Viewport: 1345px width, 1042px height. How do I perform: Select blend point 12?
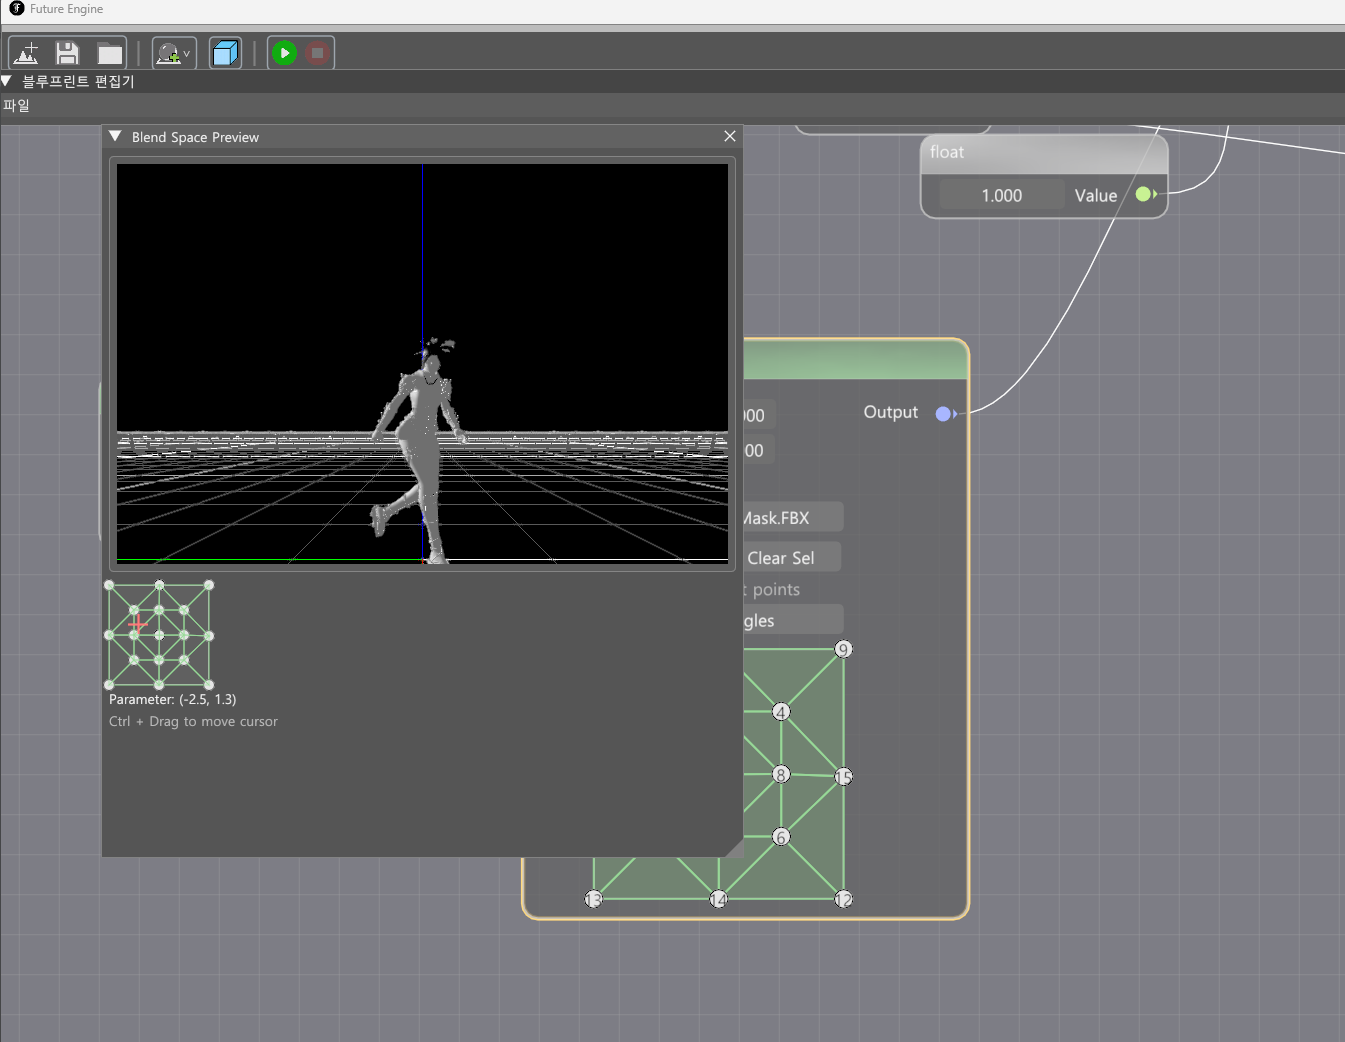pyautogui.click(x=843, y=899)
